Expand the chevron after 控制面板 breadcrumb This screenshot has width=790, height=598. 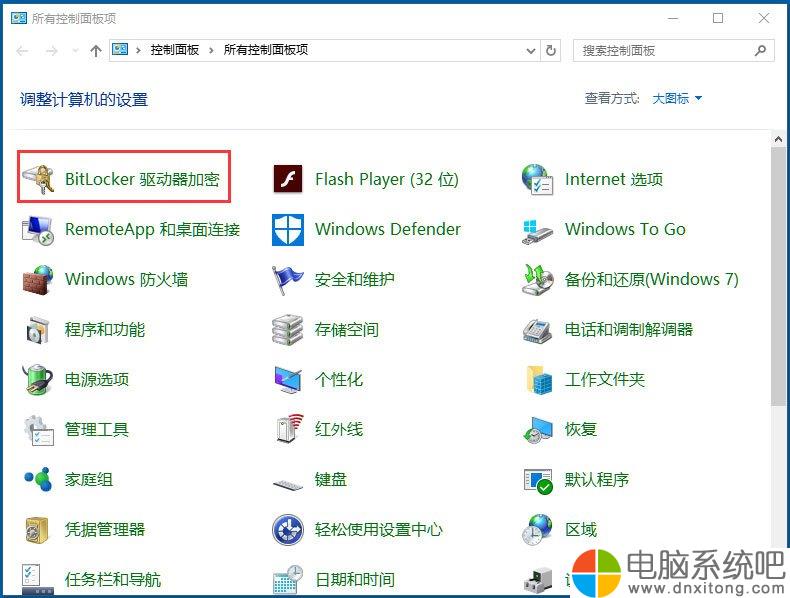pyautogui.click(x=211, y=50)
